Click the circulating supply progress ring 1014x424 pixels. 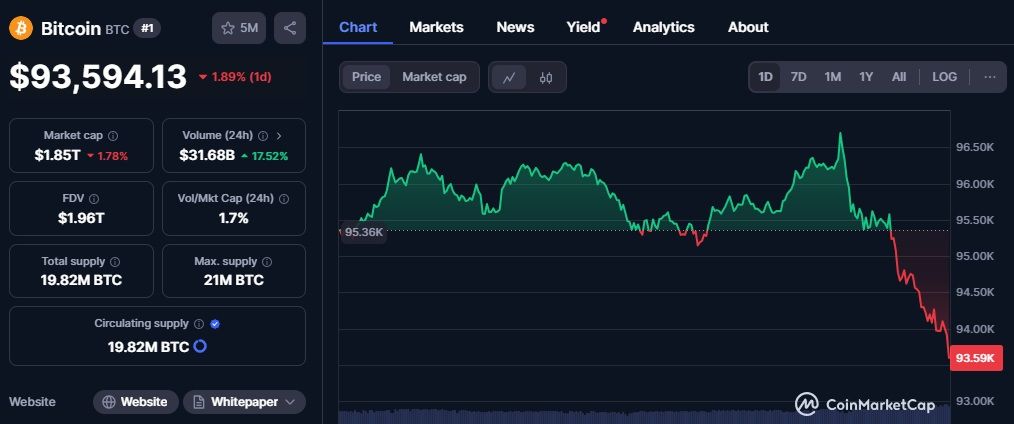(200, 346)
